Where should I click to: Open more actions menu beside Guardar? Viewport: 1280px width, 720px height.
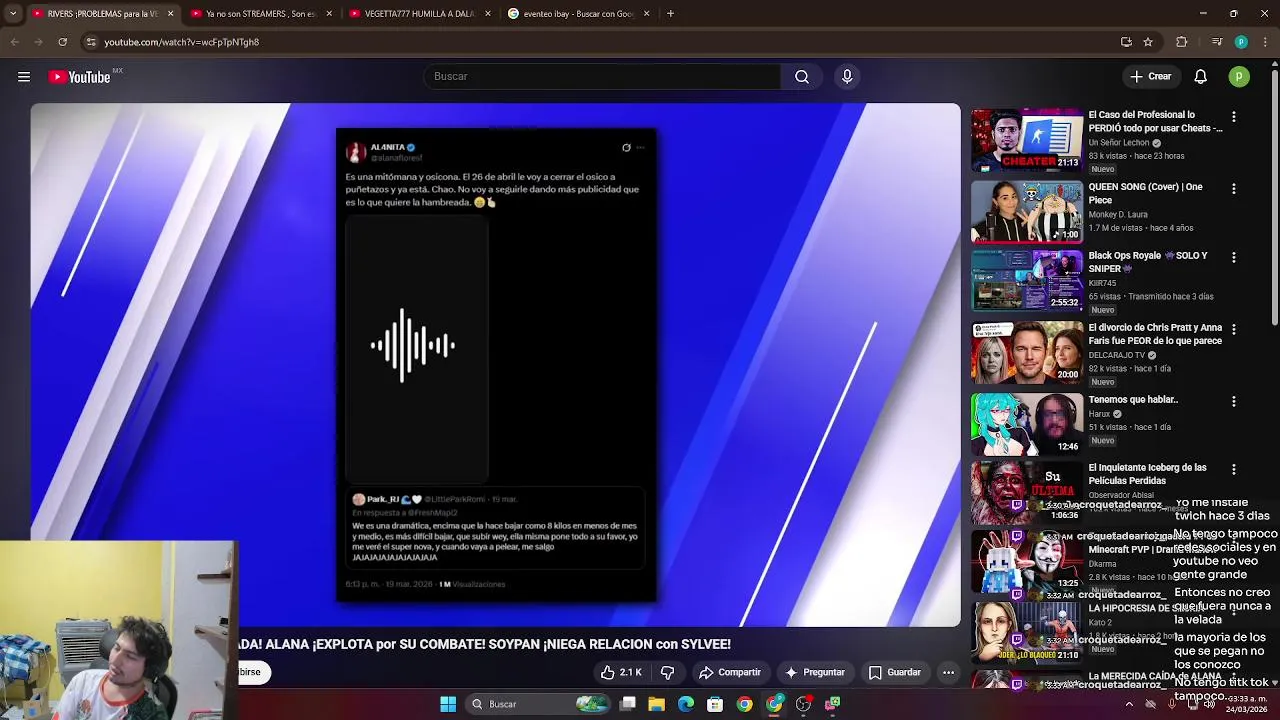click(948, 673)
